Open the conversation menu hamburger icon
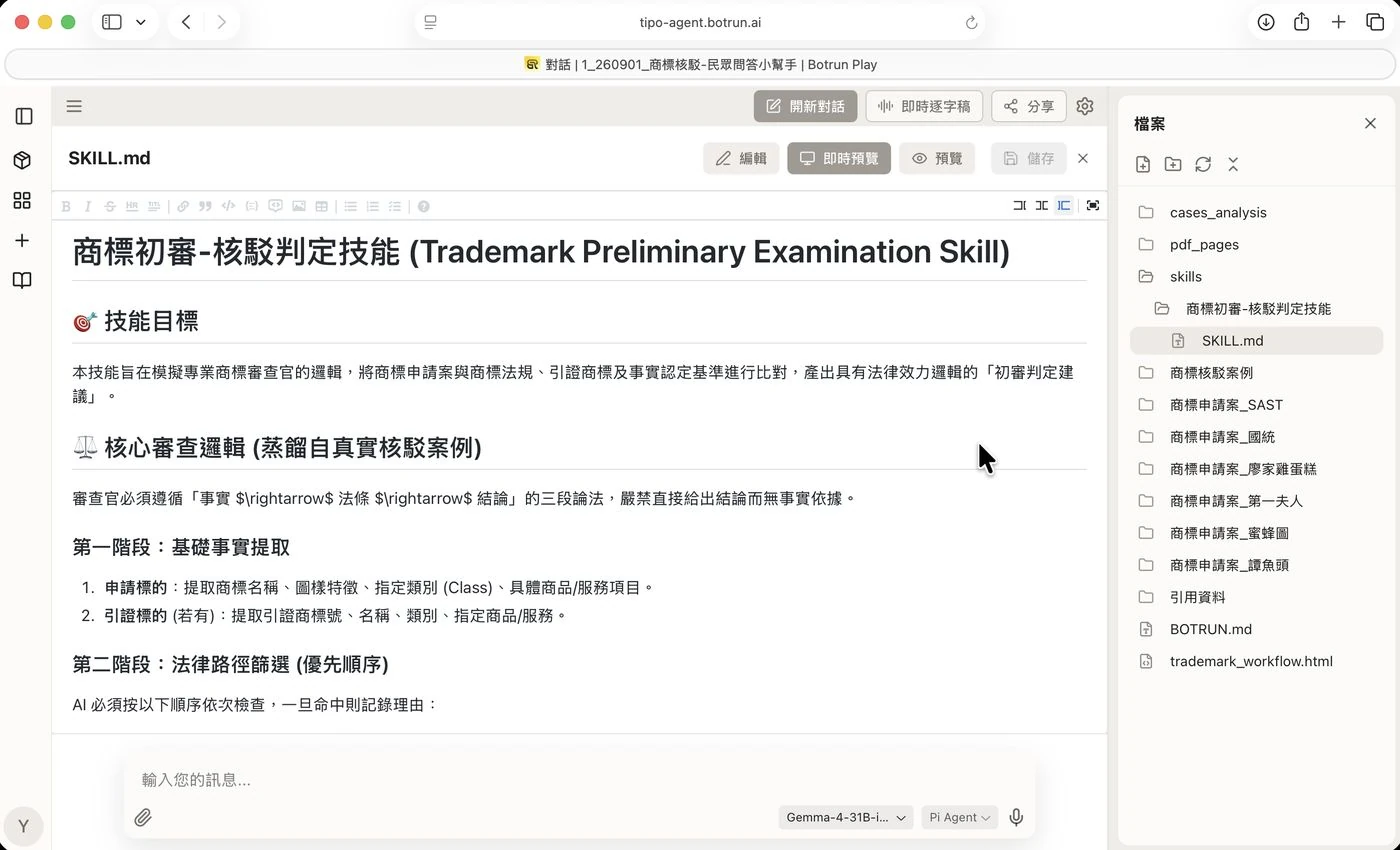 pyautogui.click(x=74, y=106)
